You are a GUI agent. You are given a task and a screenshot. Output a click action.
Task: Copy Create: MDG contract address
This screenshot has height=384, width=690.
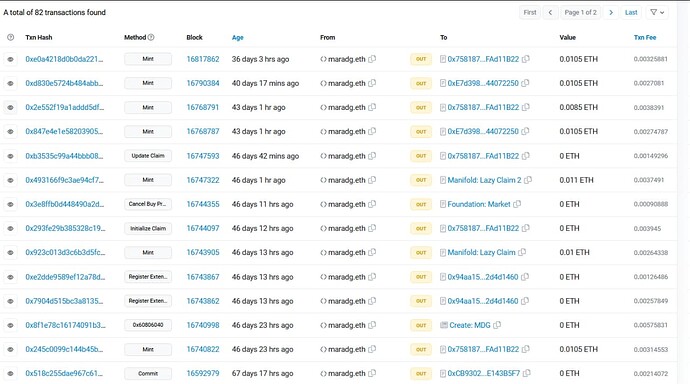click(x=497, y=325)
